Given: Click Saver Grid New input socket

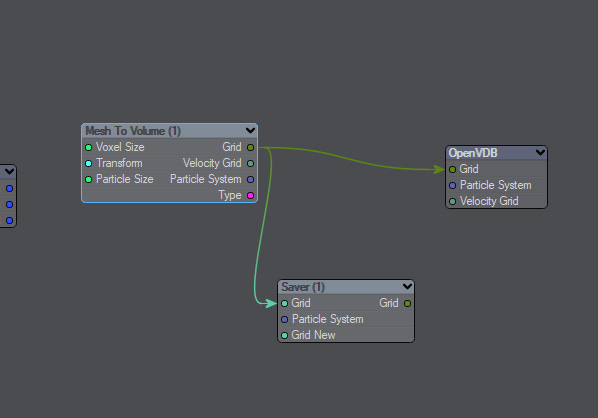Looking at the screenshot, I should (284, 335).
